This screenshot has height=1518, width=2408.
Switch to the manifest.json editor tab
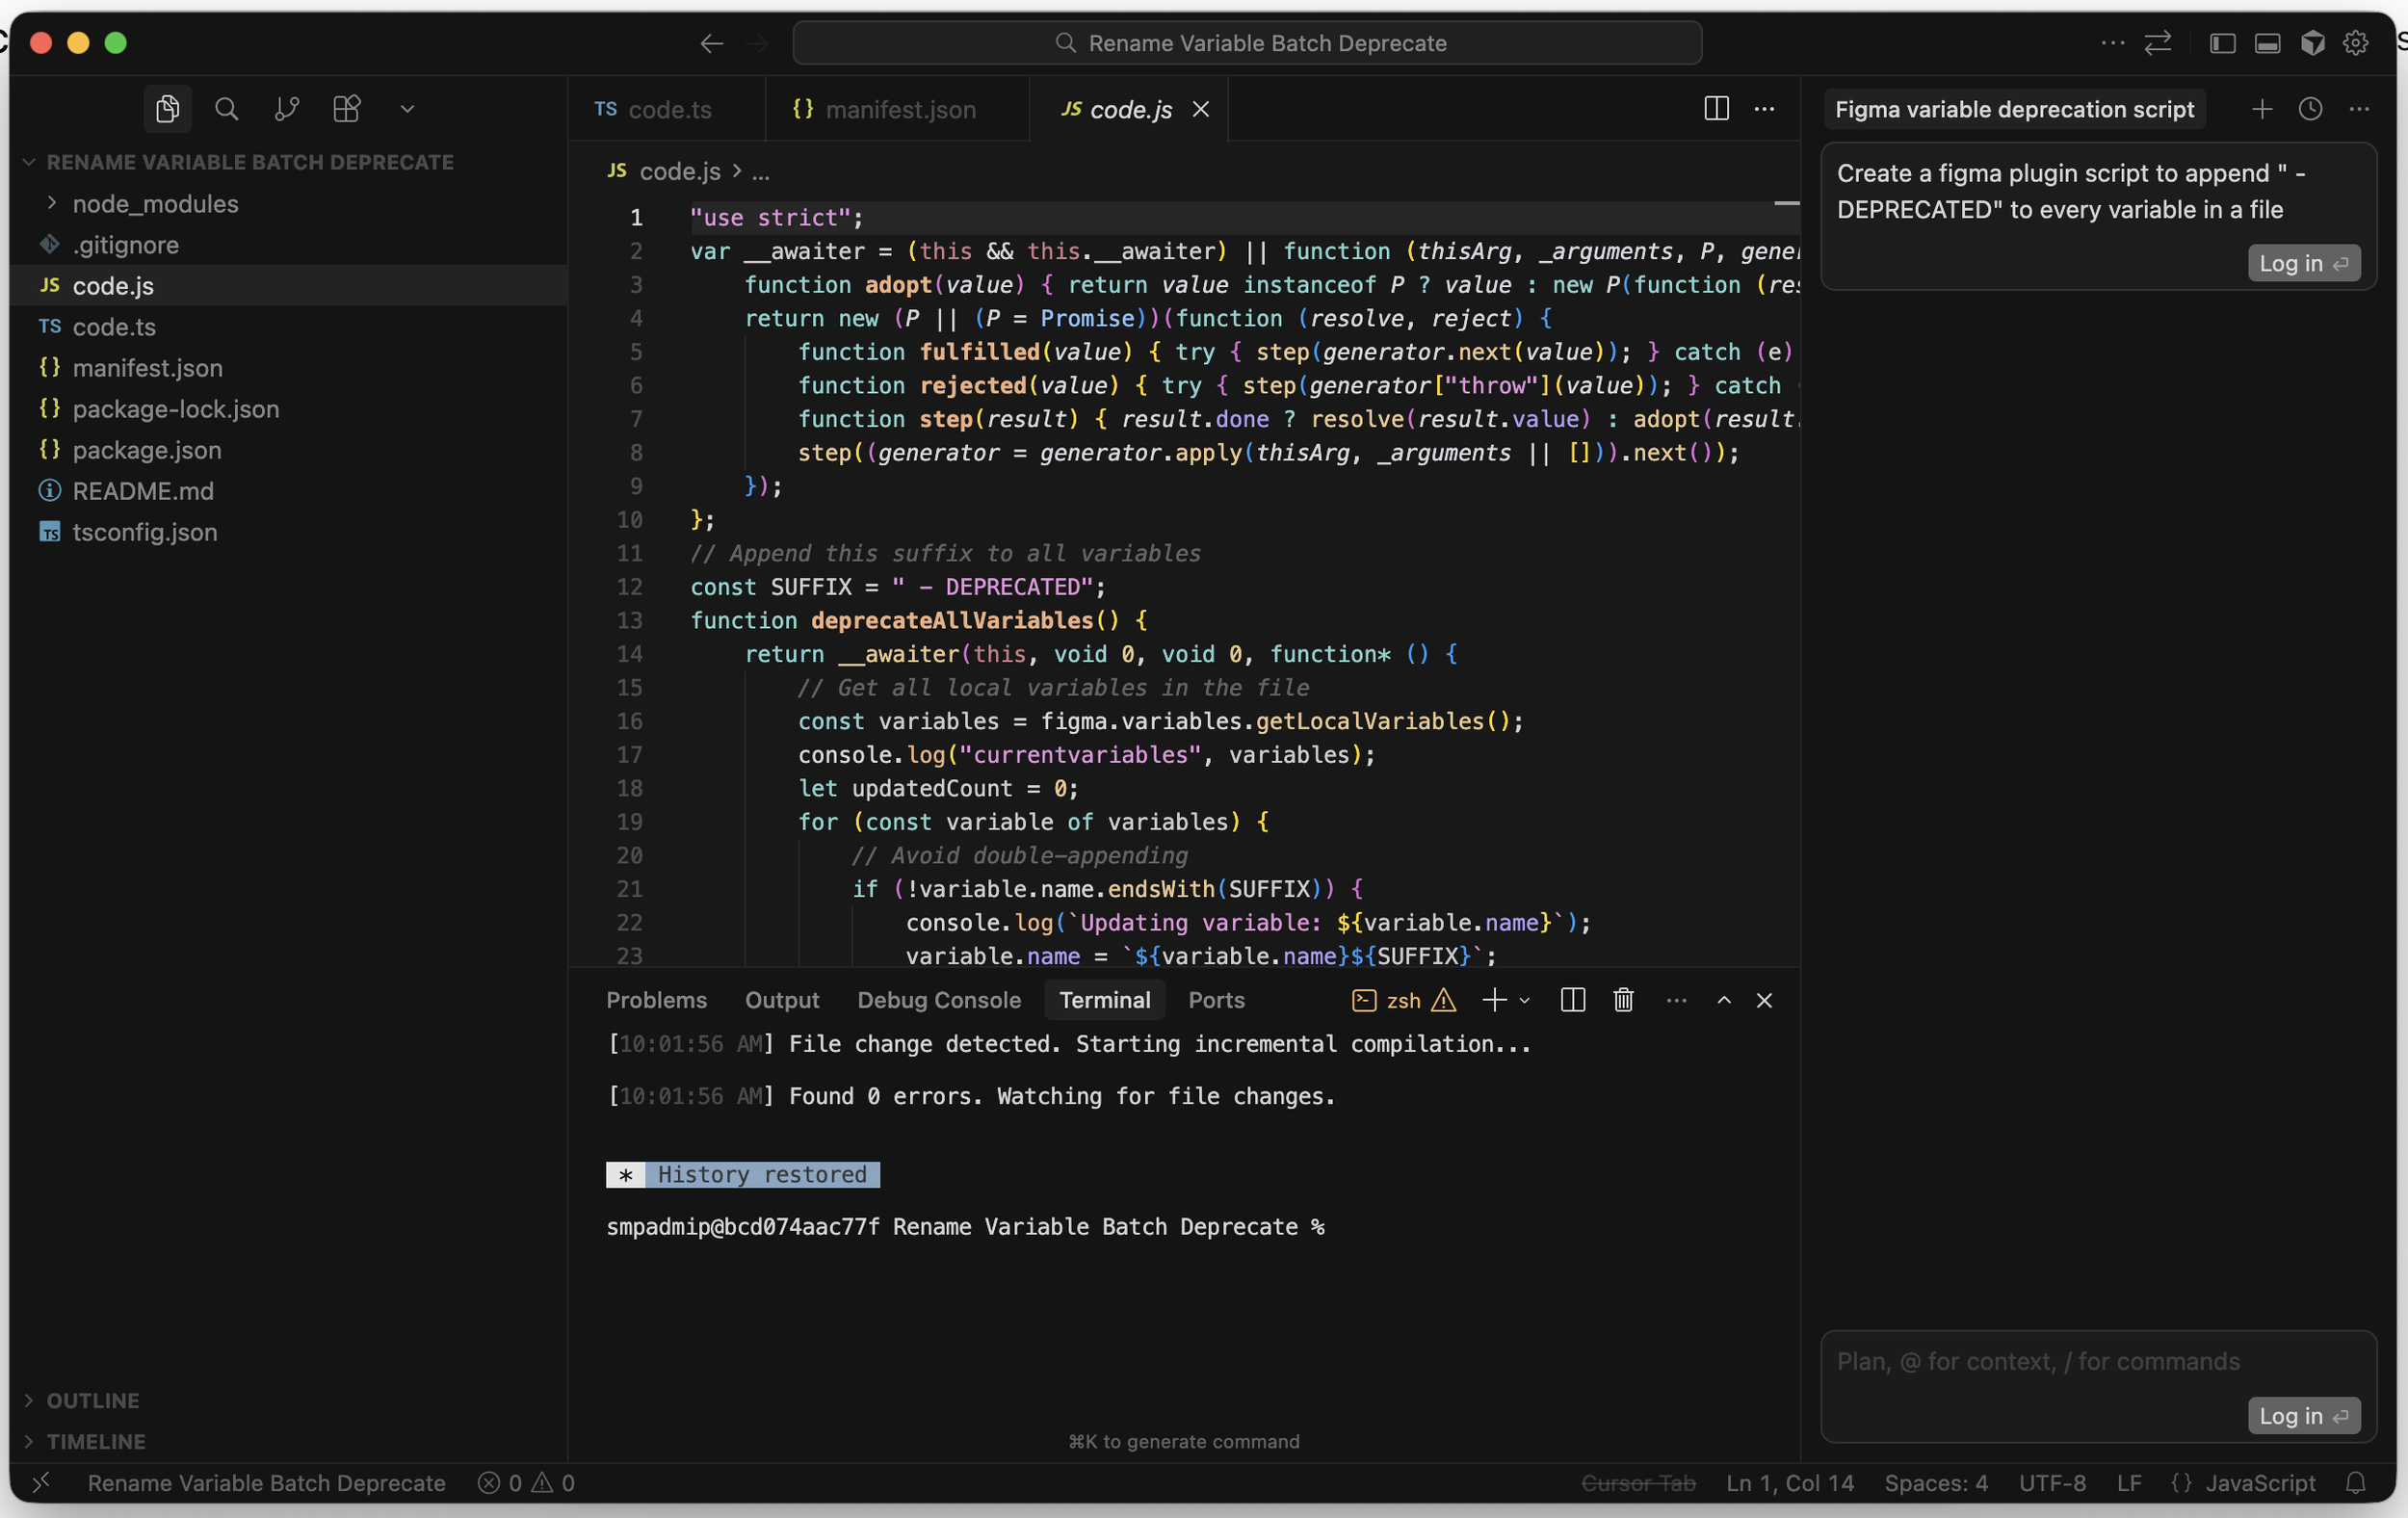tap(897, 109)
